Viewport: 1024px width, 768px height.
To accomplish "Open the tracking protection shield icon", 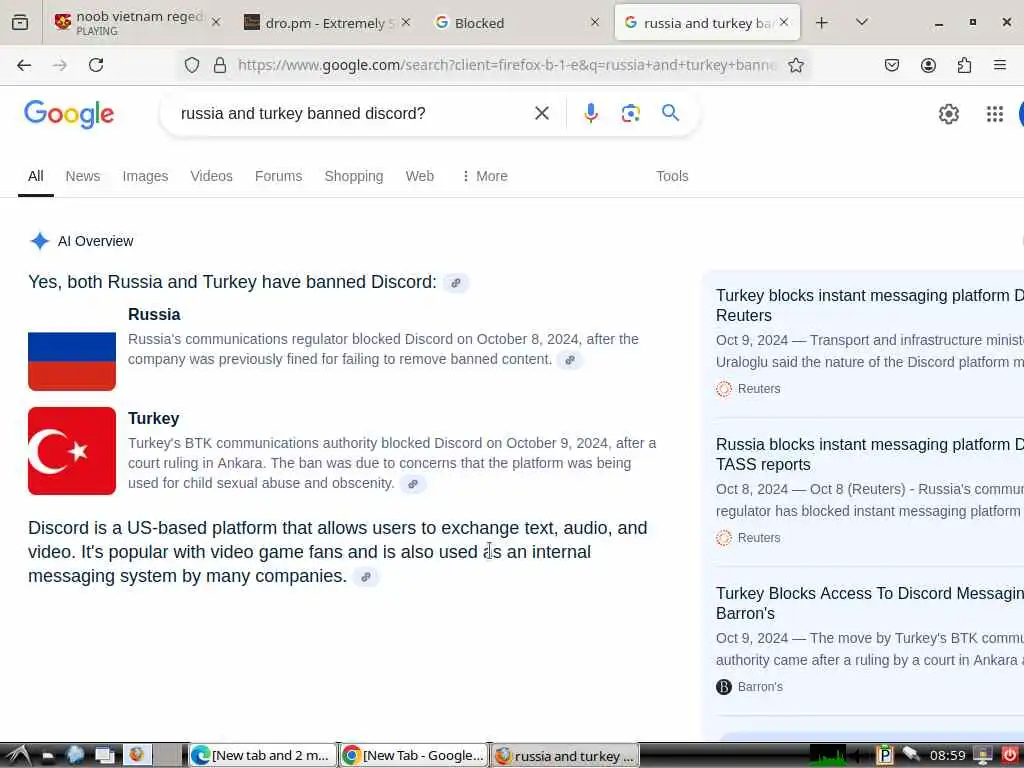I will (191, 65).
